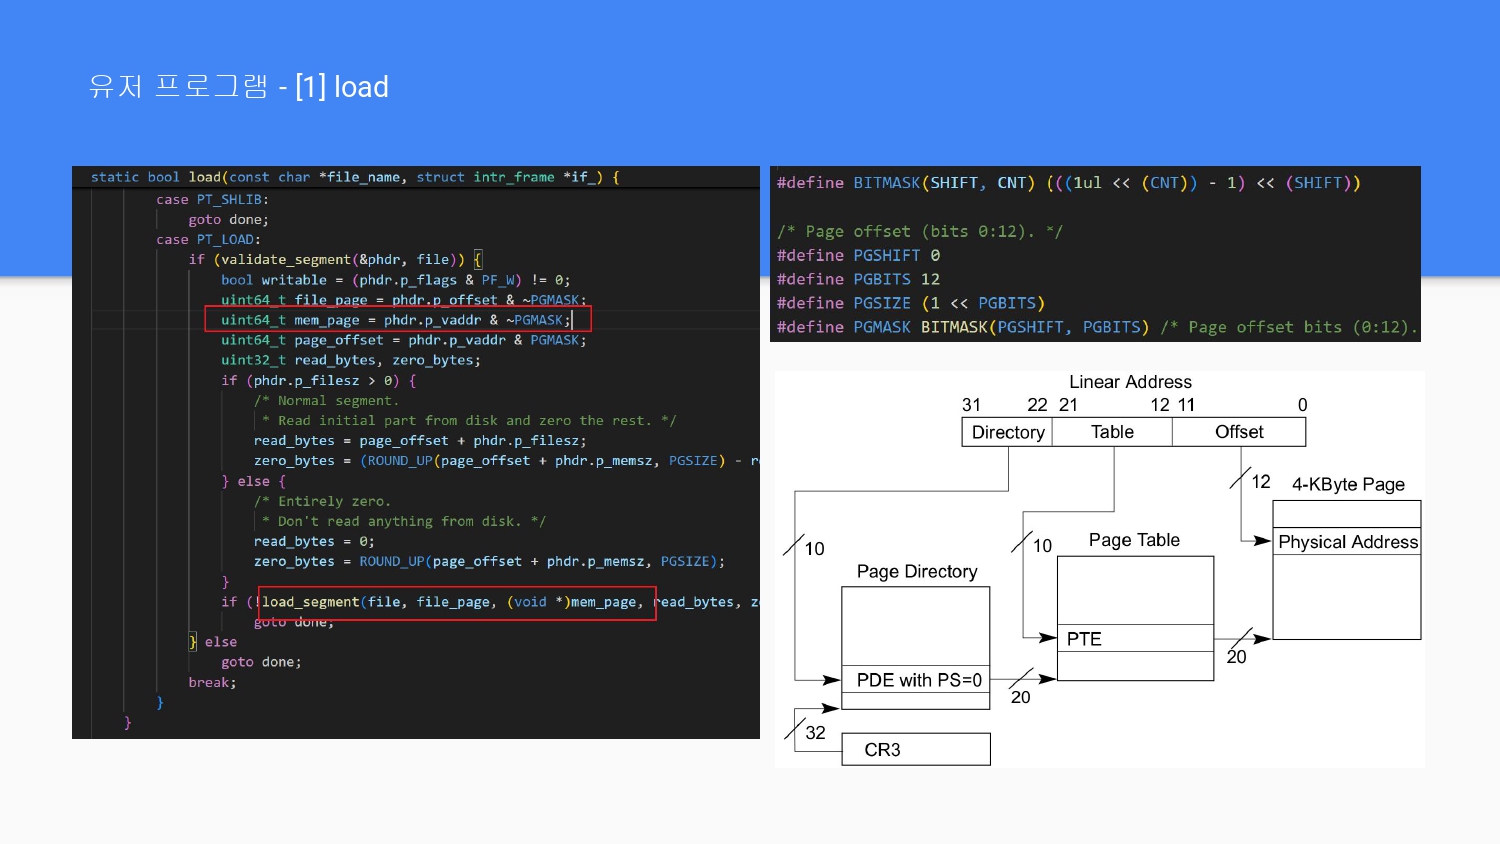1500x844 pixels.
Task: Click the 'static bool load' function signature line
Action: click(355, 177)
